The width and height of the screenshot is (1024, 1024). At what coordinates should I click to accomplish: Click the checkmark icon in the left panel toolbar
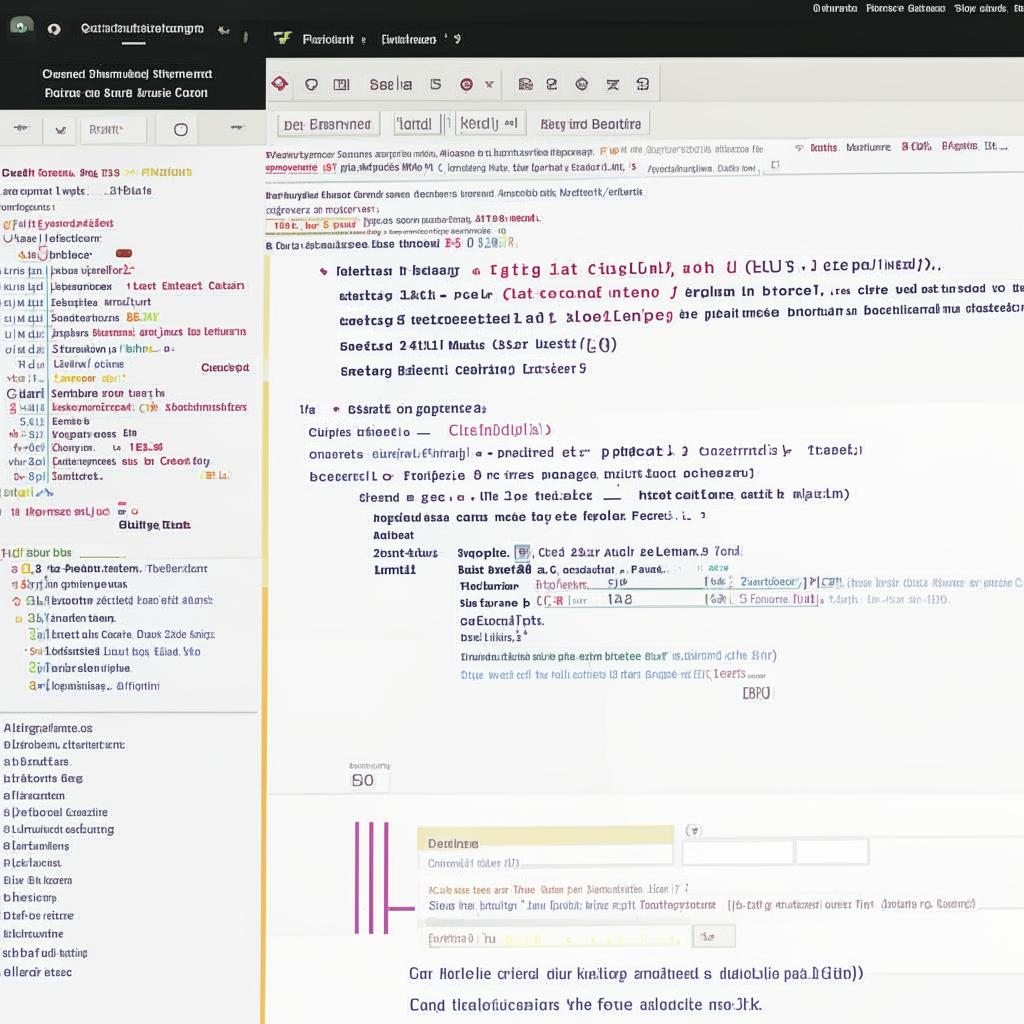click(x=61, y=130)
